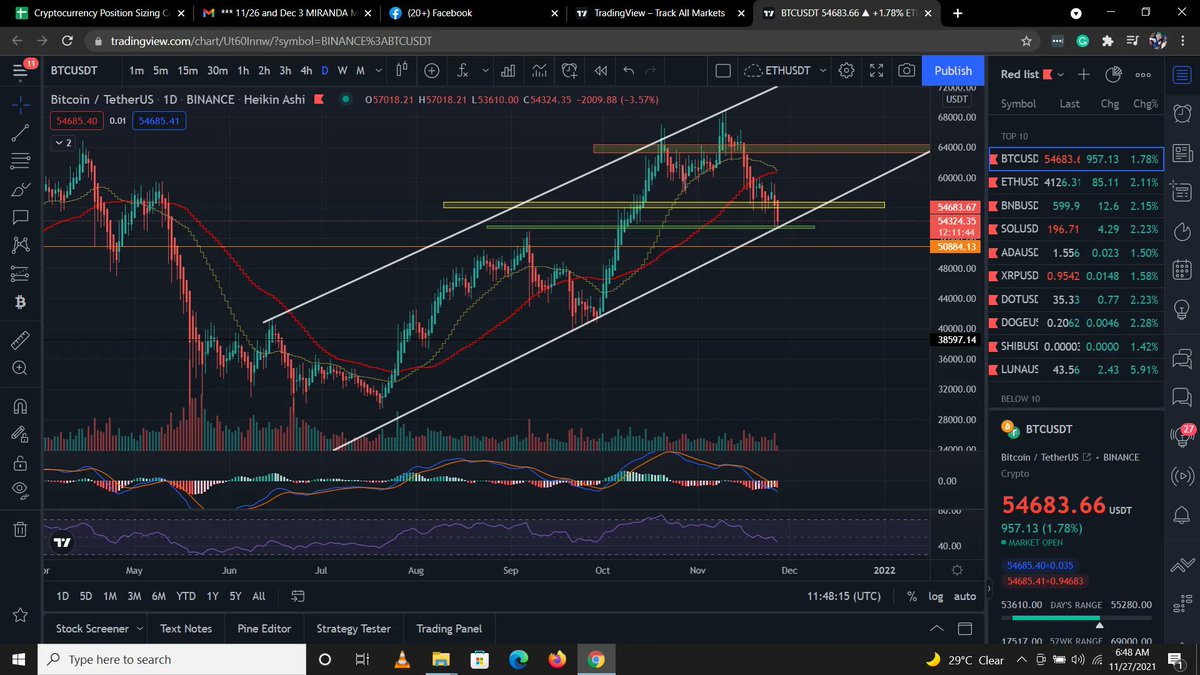Select the W weekly timeframe
Screen dimensions: 1200x675
[x=342, y=71]
